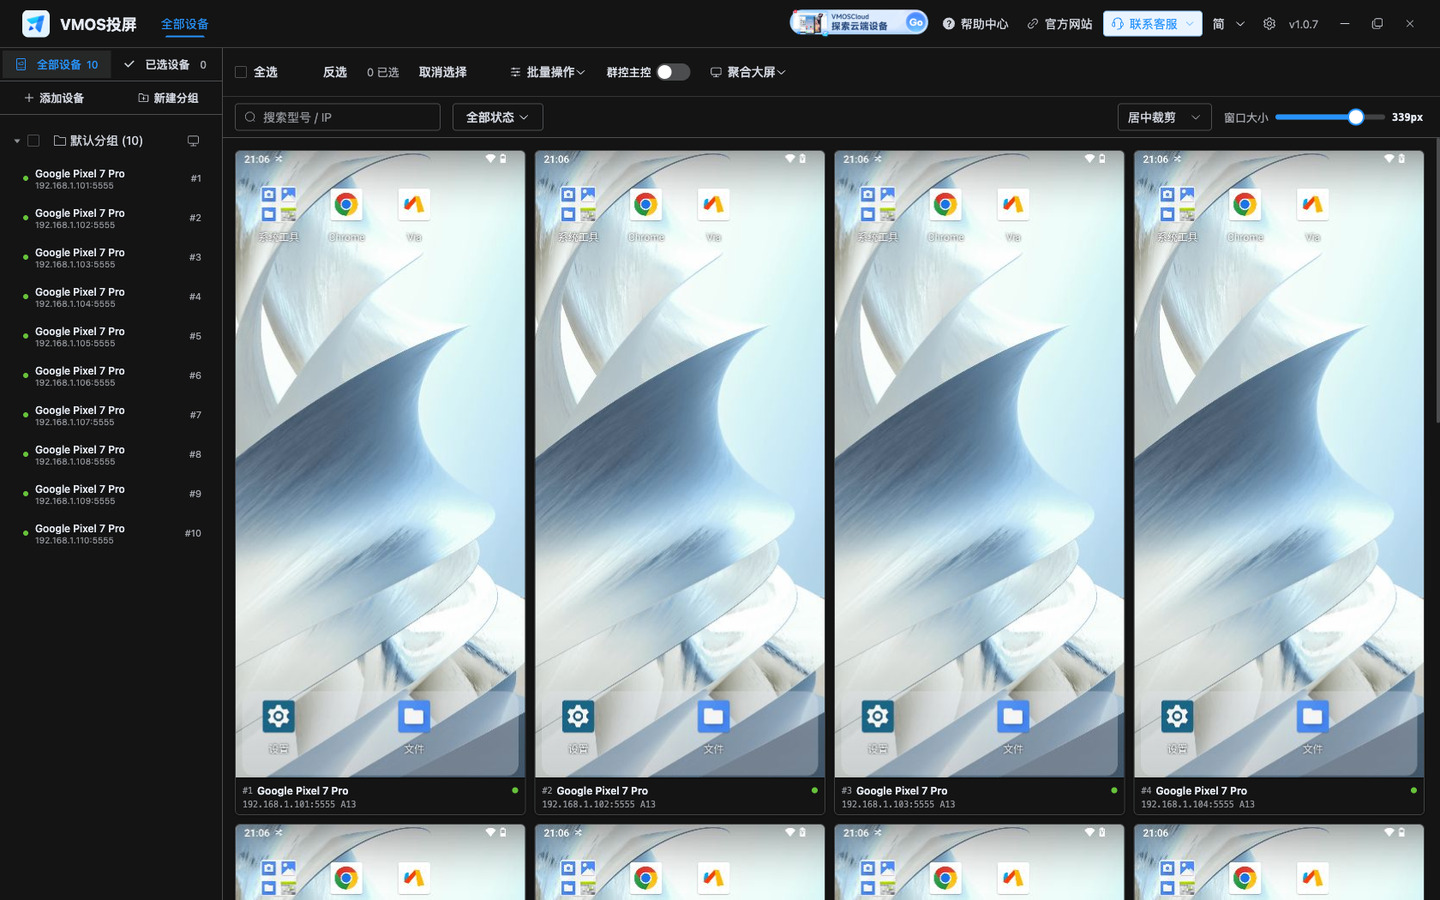
Task: Click the 帮助中心 help center text
Action: tap(984, 23)
